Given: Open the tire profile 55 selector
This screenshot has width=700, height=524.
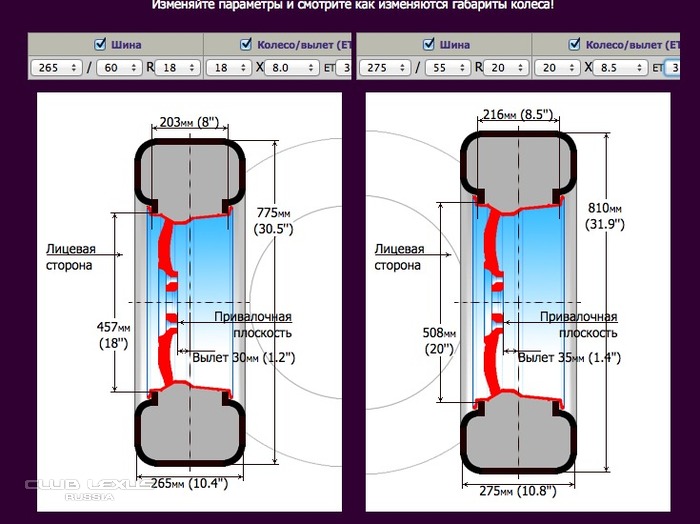Looking at the screenshot, I should pos(449,68).
